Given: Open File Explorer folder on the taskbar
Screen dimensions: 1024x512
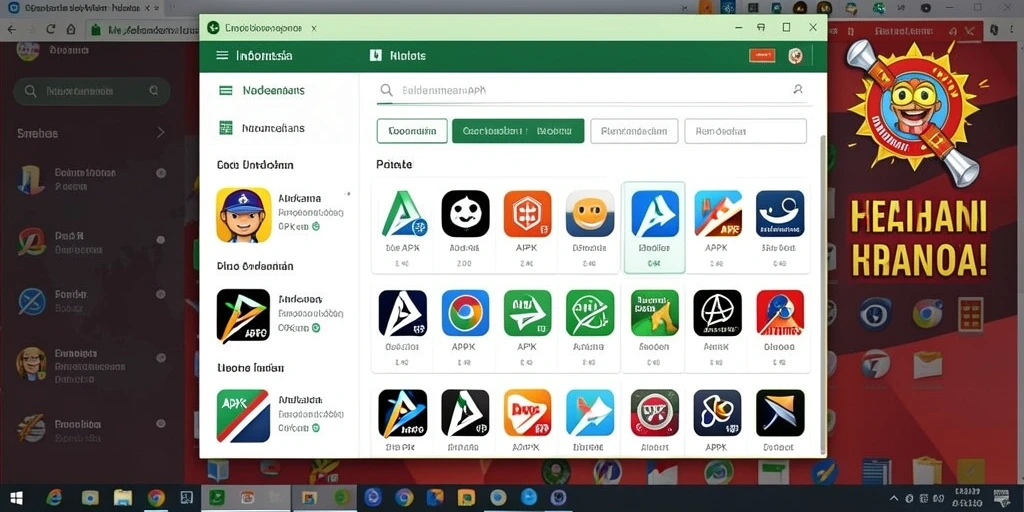Looking at the screenshot, I should point(122,498).
